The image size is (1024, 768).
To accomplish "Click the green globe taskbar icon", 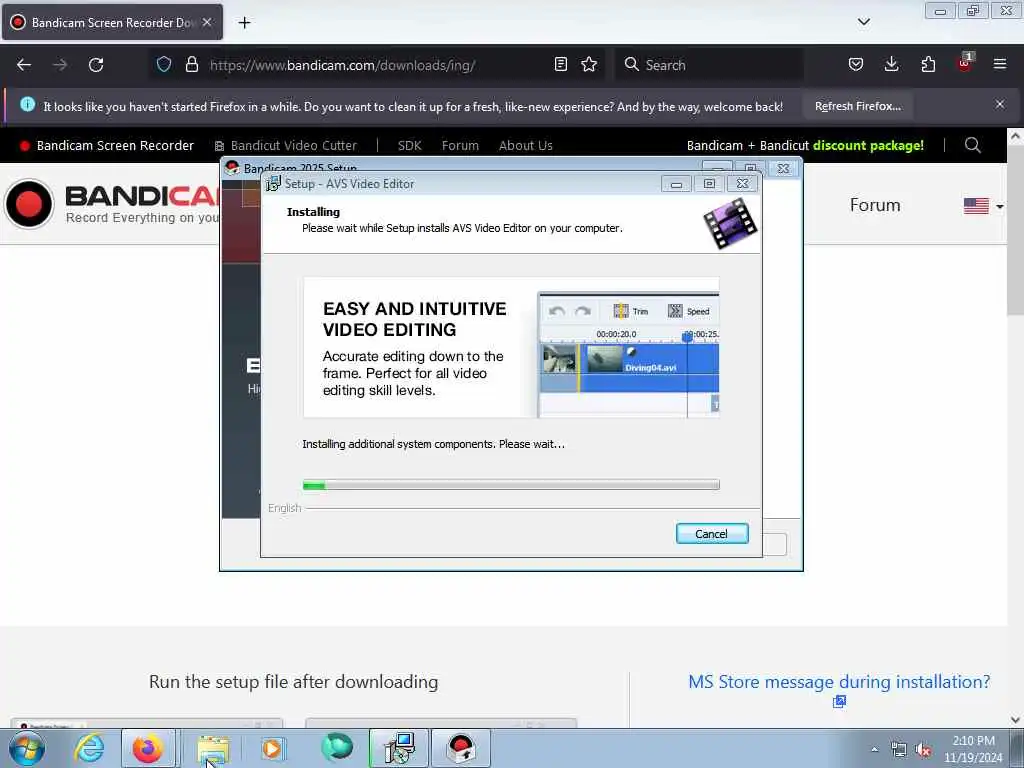I will (337, 748).
